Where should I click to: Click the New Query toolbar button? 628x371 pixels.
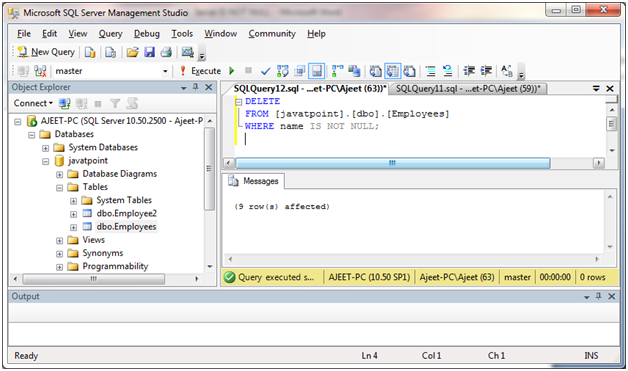click(46, 52)
